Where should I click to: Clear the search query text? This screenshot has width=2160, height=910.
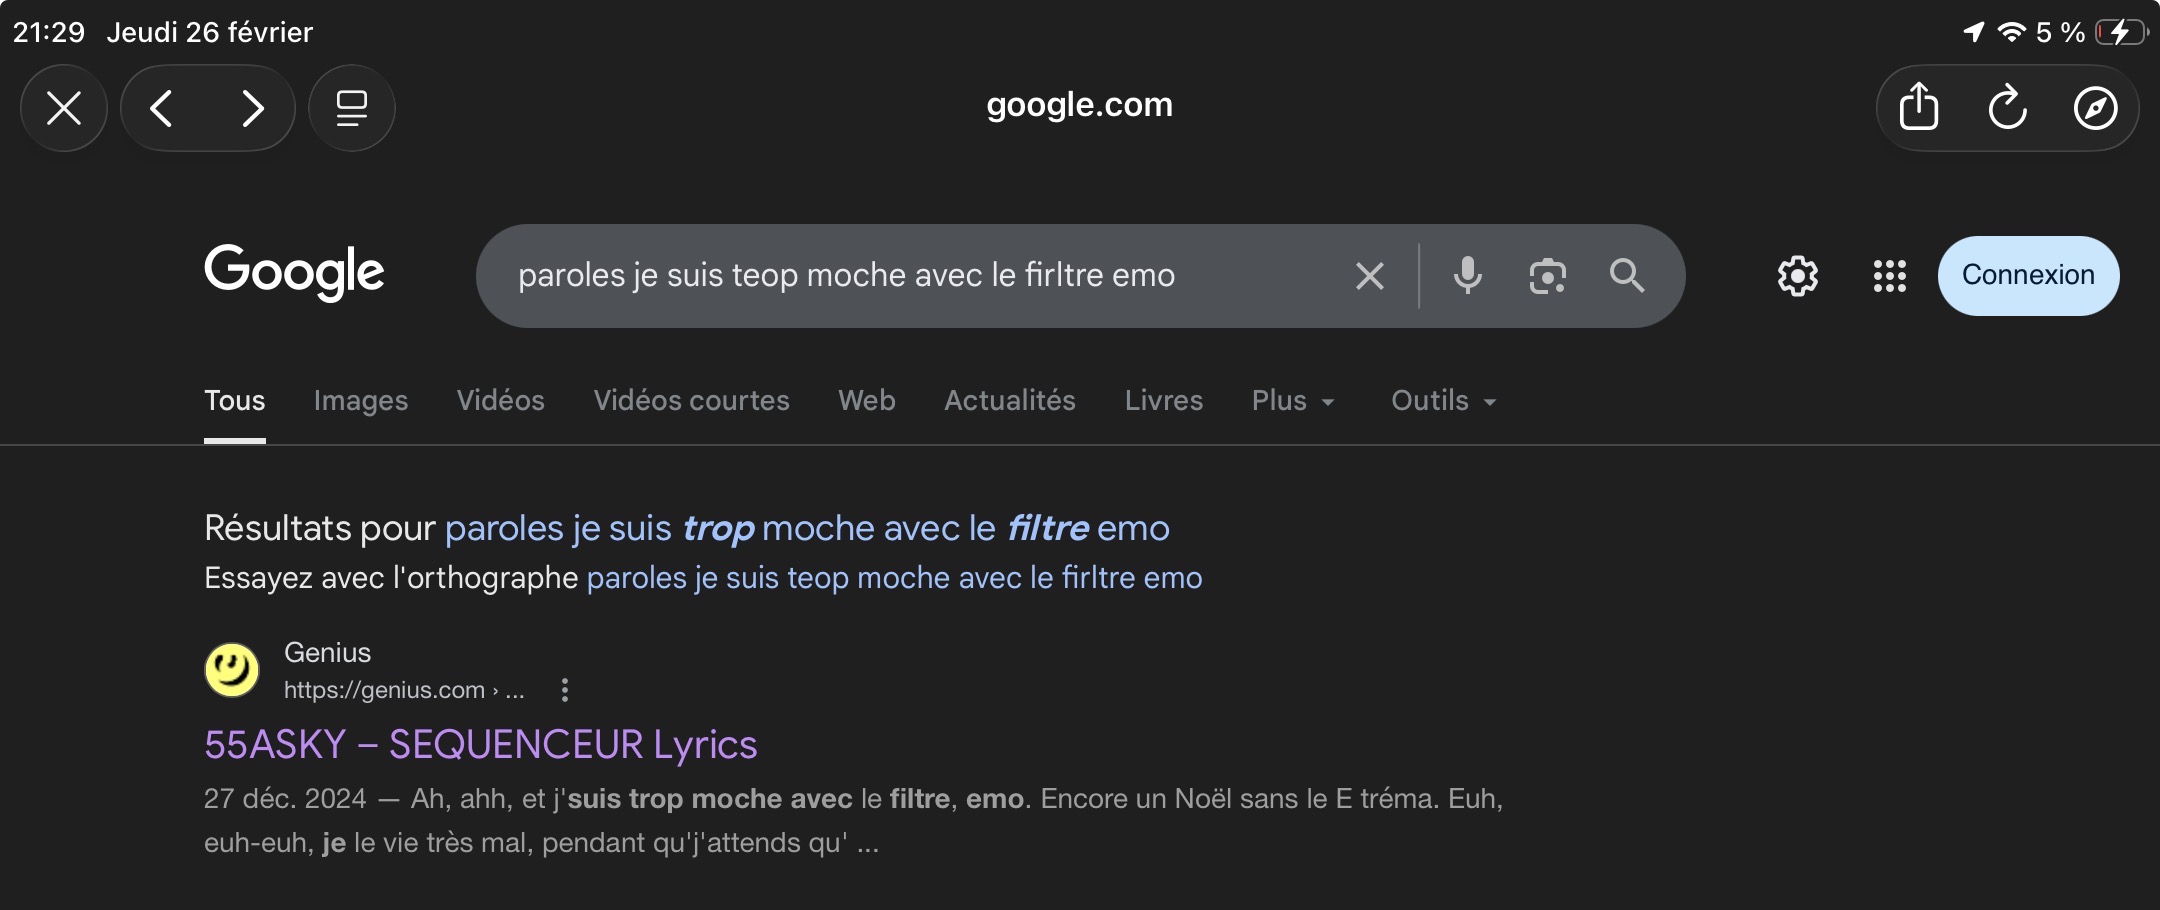(1369, 276)
